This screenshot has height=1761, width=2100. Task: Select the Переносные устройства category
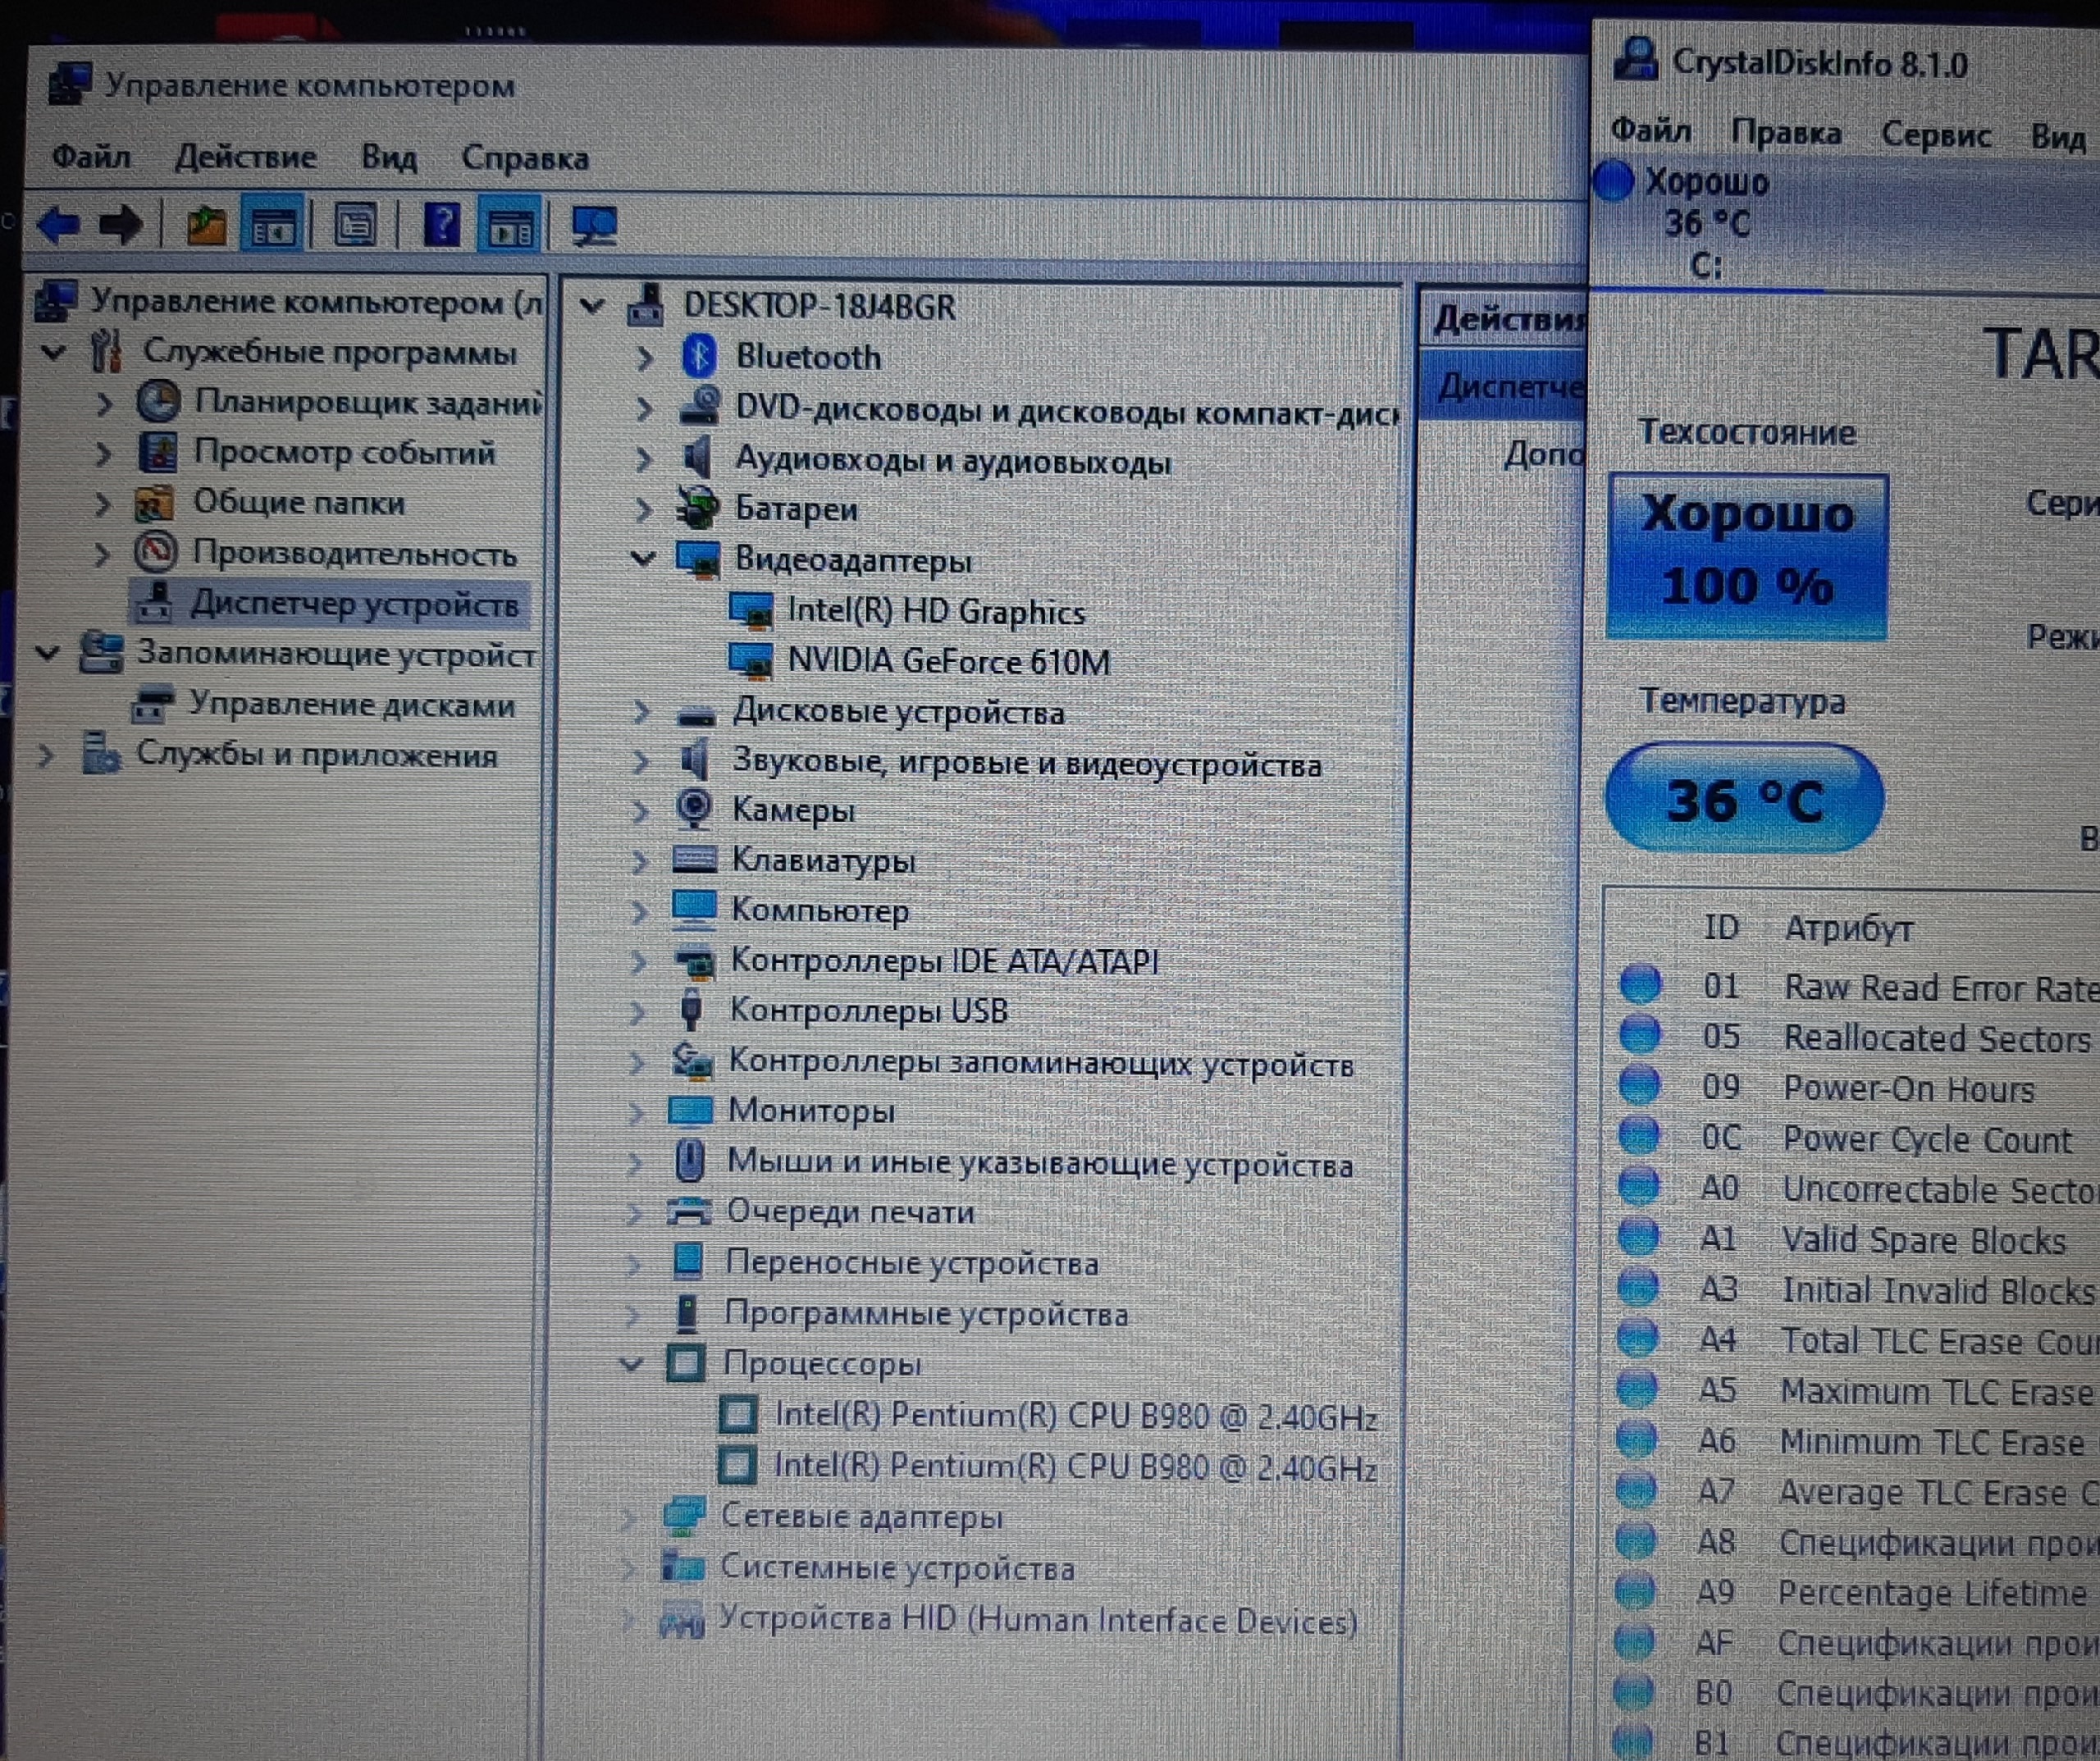tap(911, 1262)
